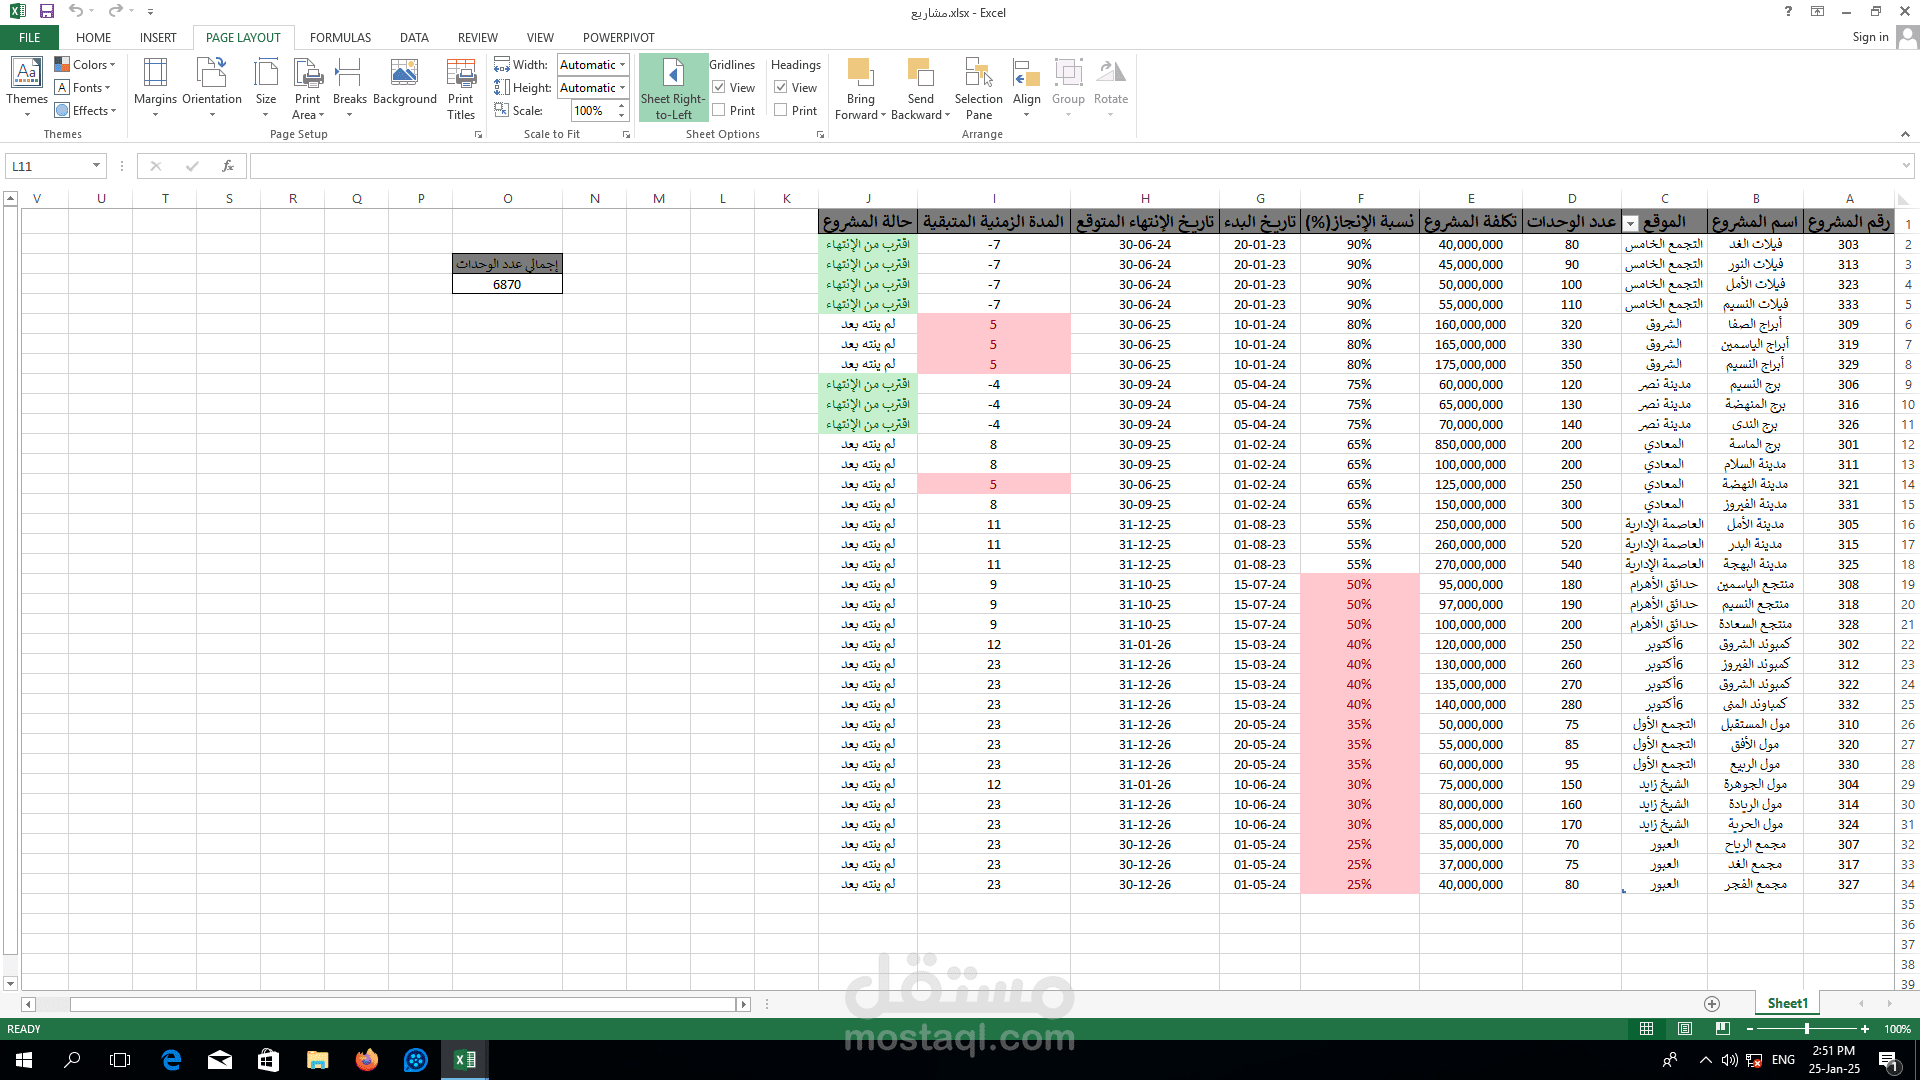Enable Headings Print checkbox

tap(781, 111)
